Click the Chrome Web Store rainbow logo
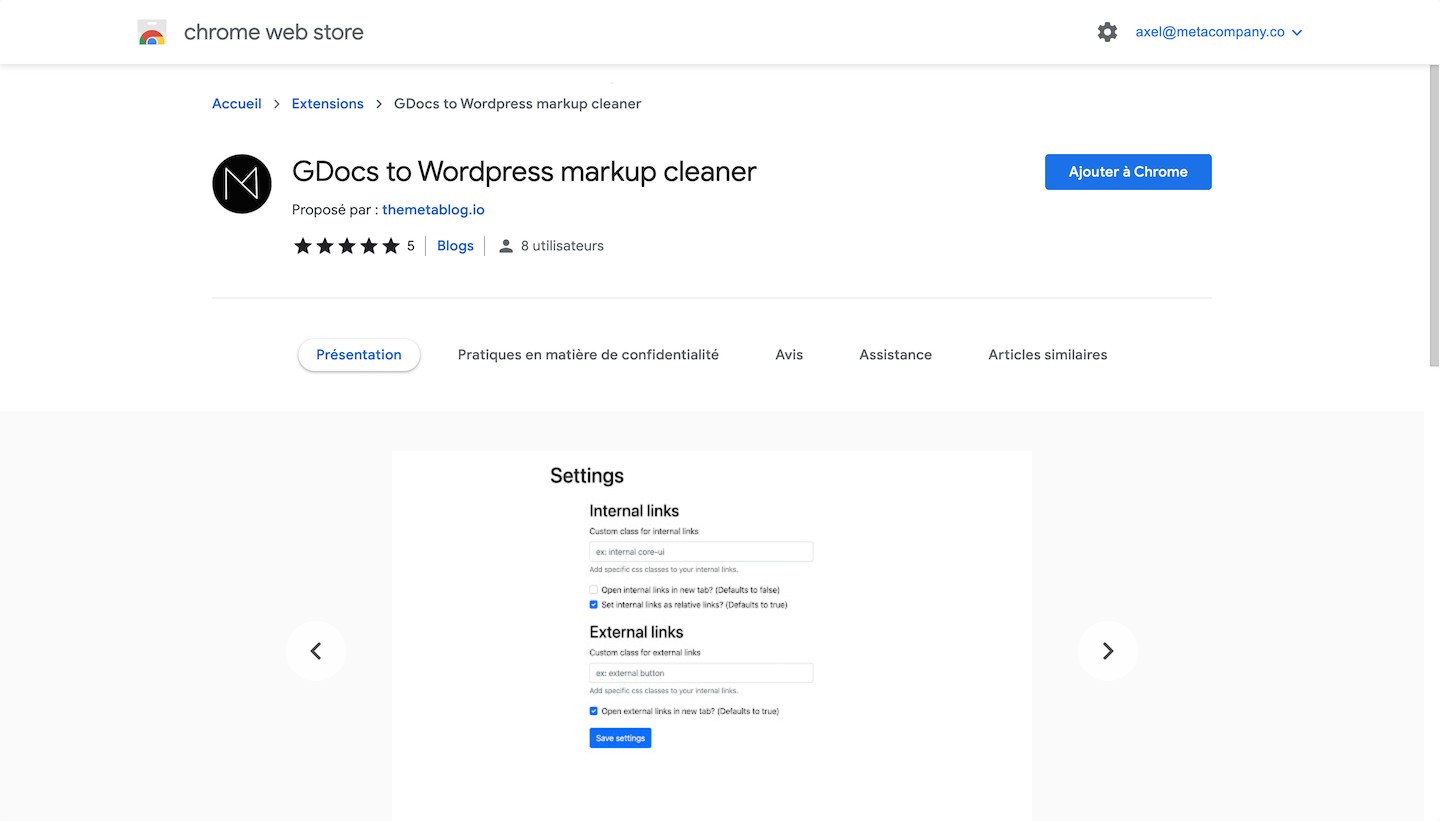Viewport: 1440px width, 821px height. click(x=152, y=33)
